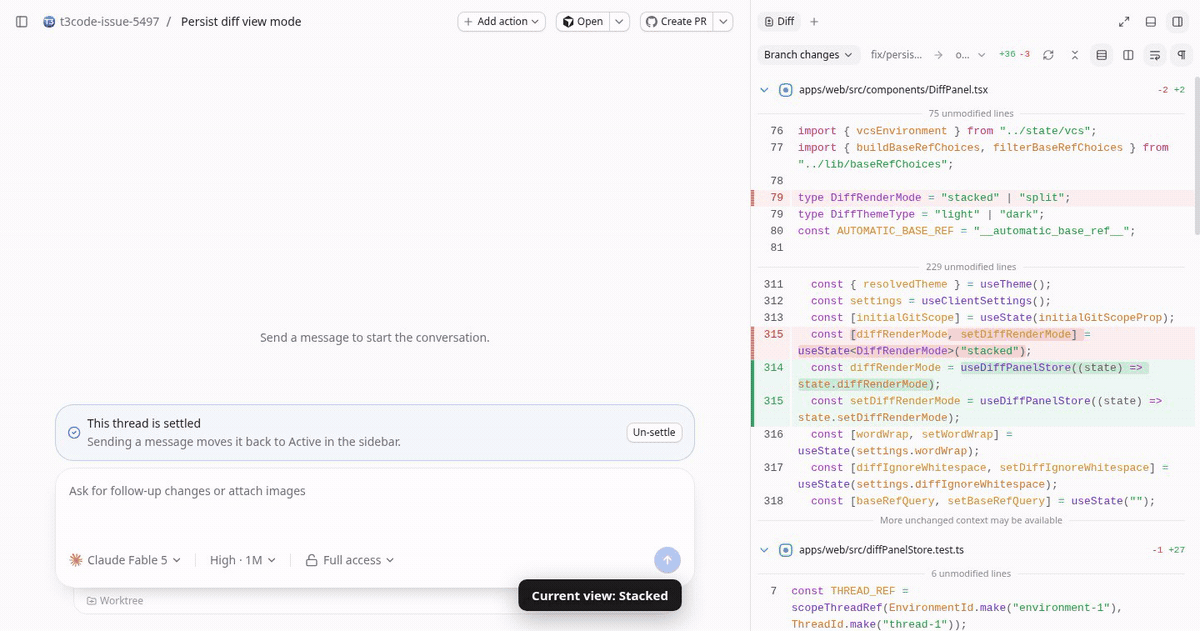Click the fix/persis... branch name
1200x631 pixels.
[x=896, y=55]
